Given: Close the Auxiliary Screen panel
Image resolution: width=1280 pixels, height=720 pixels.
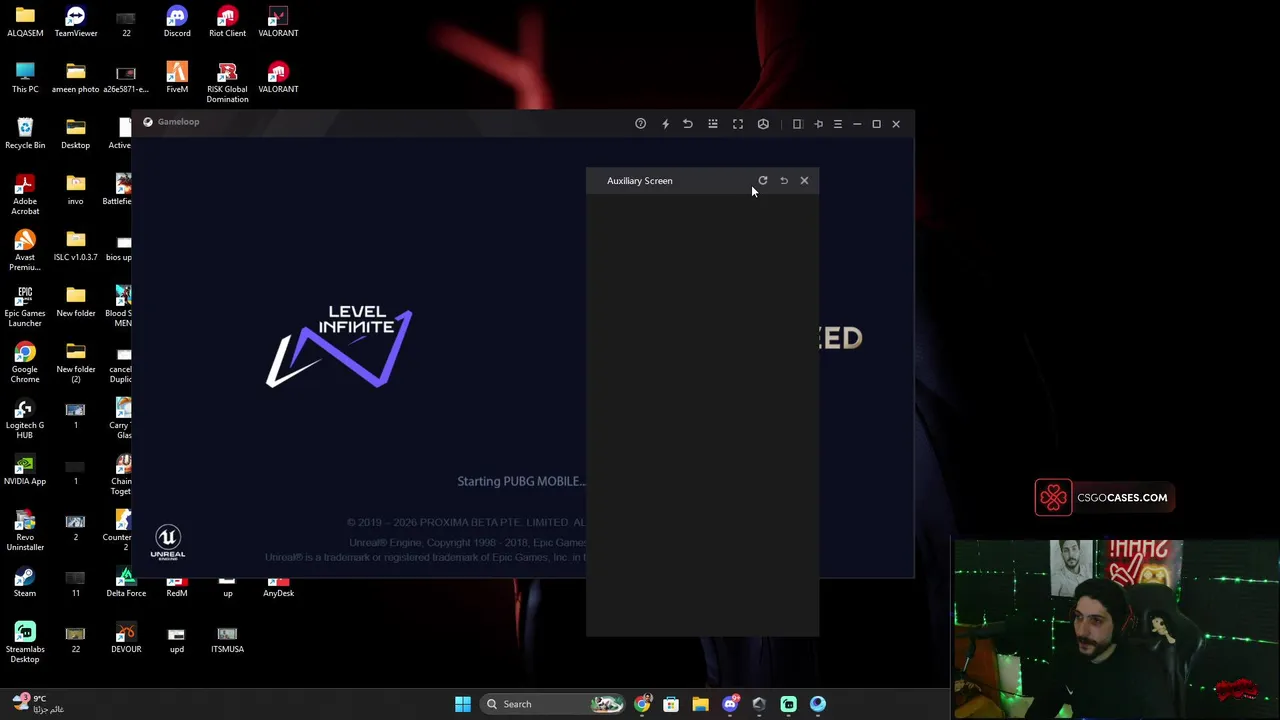Looking at the screenshot, I should [804, 181].
